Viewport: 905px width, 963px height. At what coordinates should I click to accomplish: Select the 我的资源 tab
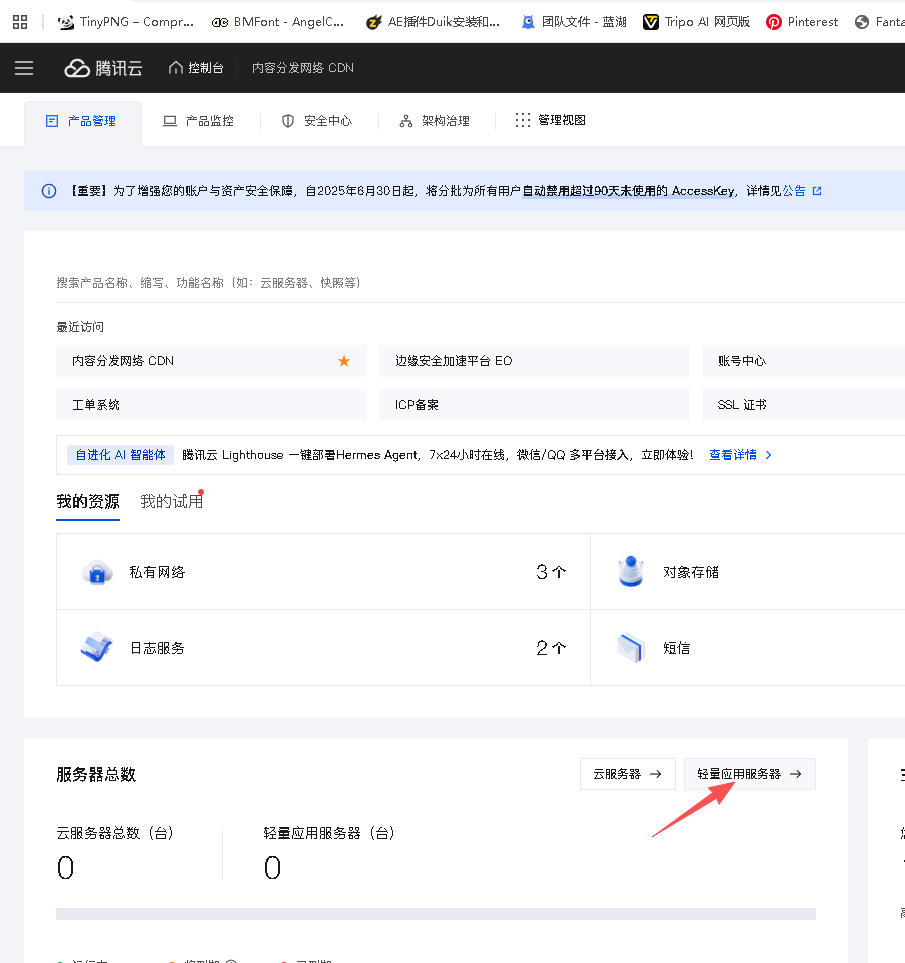tap(88, 502)
